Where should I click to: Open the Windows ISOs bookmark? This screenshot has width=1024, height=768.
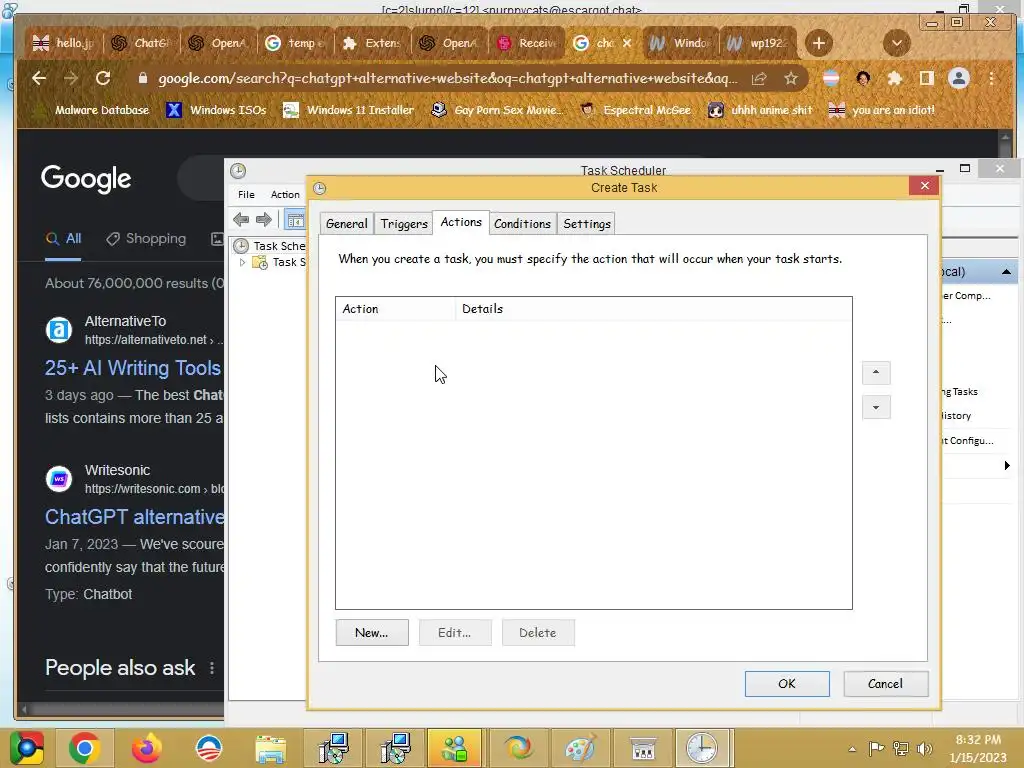(217, 110)
